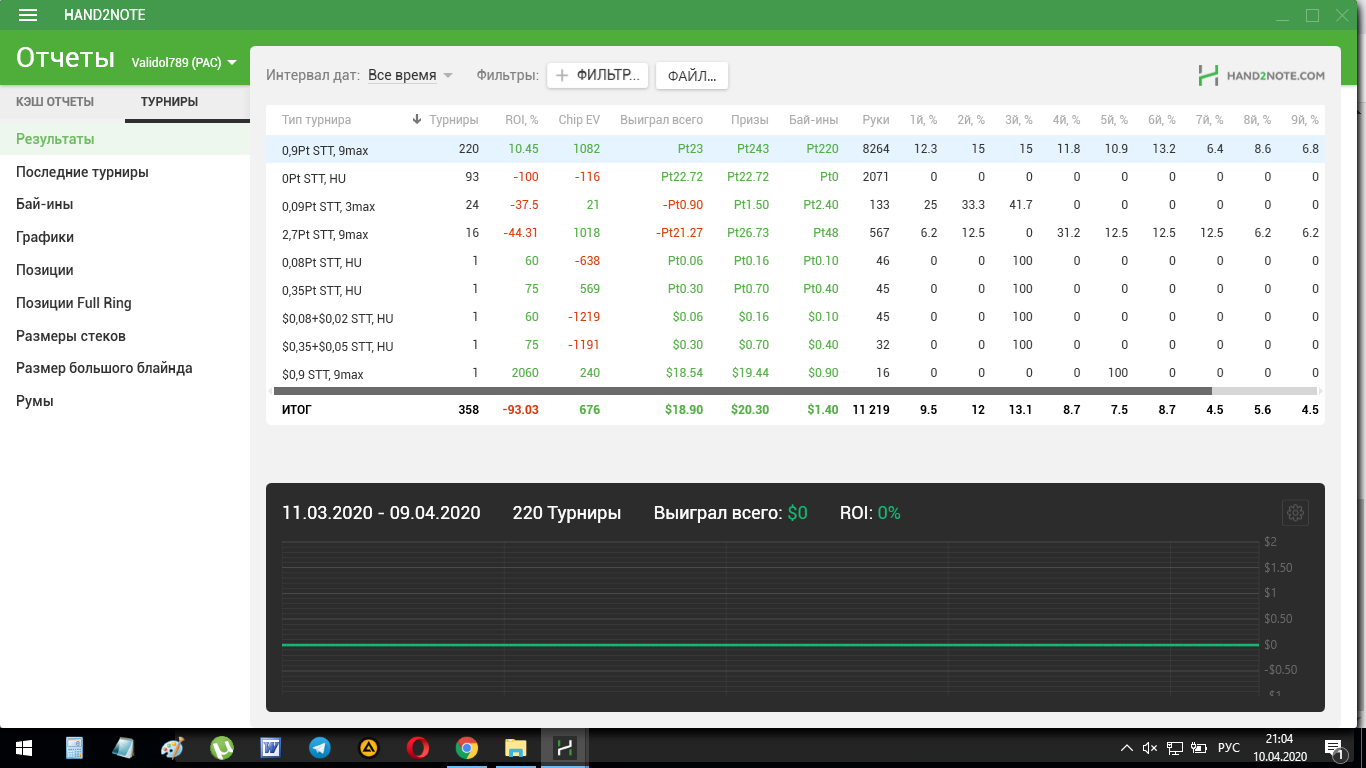Open the hamburger menu in Hand2Note
The width and height of the screenshot is (1366, 768).
point(28,15)
